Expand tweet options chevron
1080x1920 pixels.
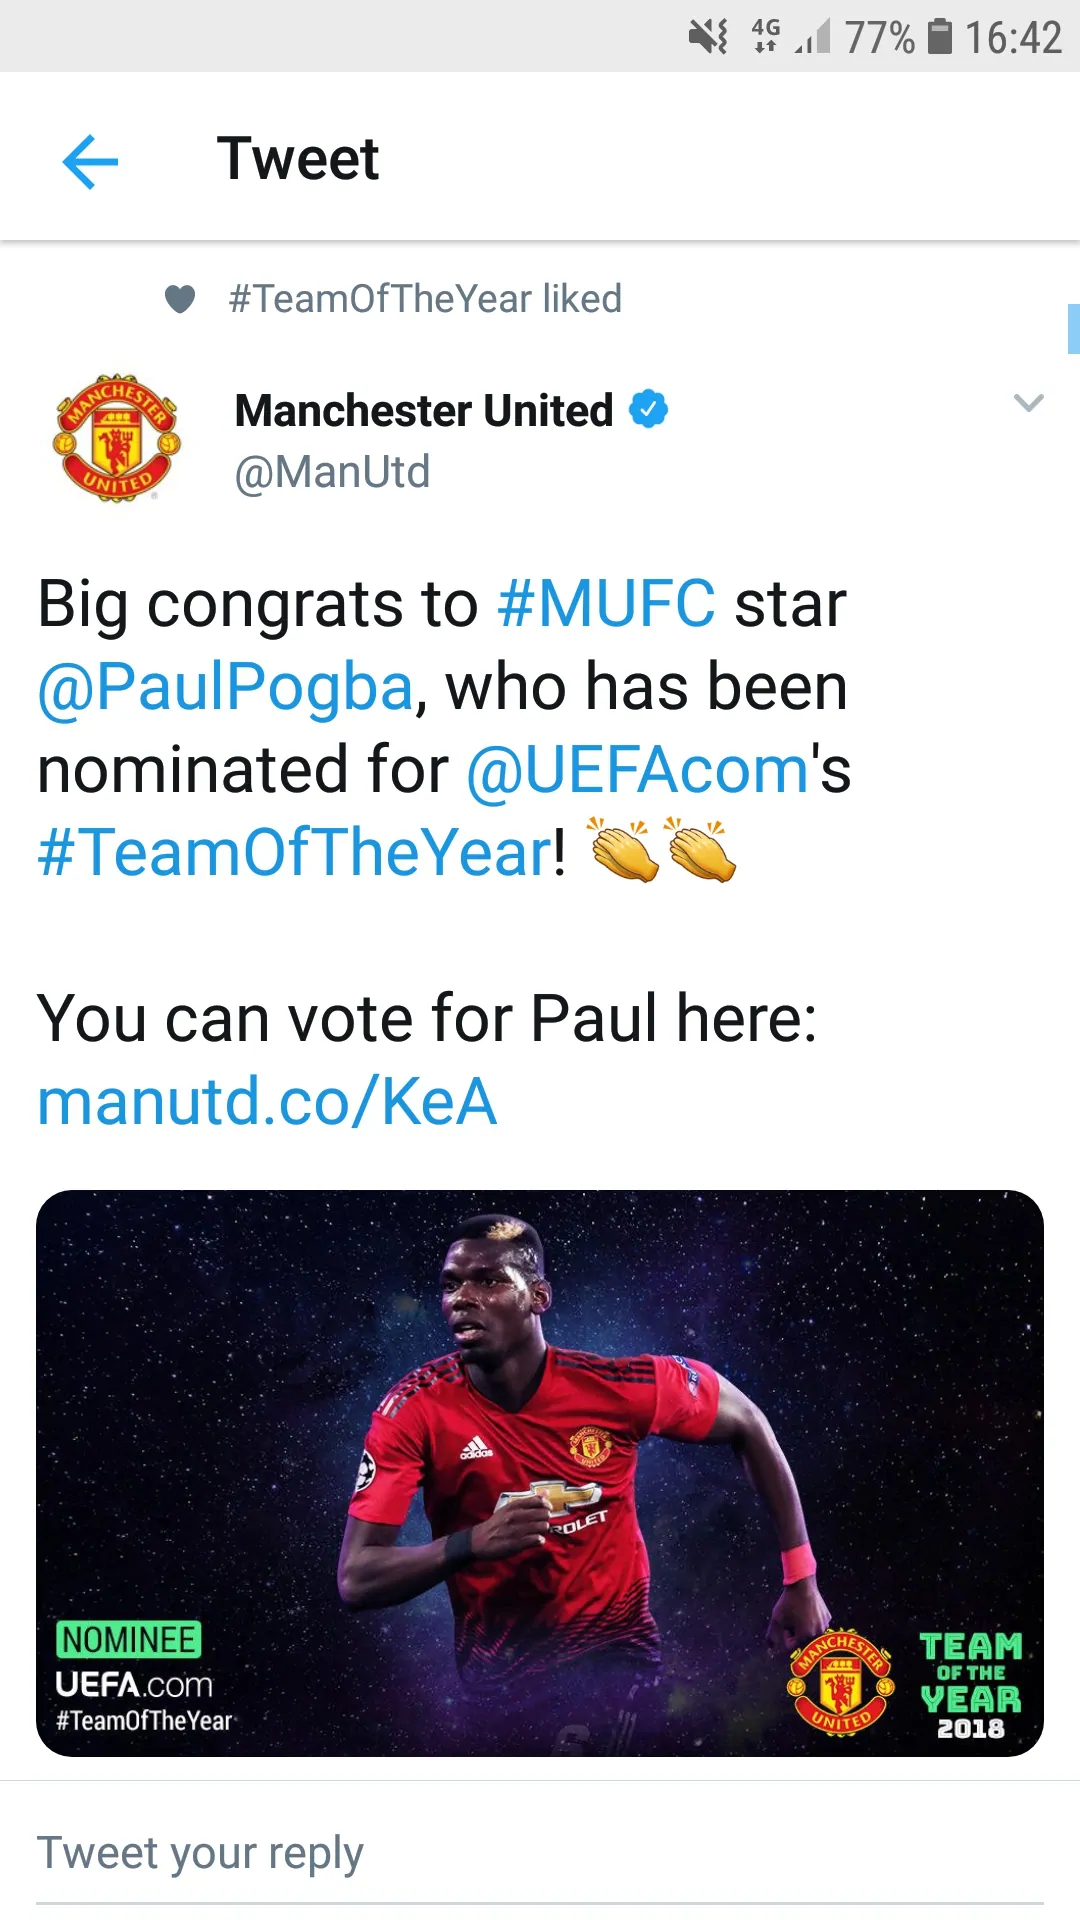click(x=1028, y=403)
